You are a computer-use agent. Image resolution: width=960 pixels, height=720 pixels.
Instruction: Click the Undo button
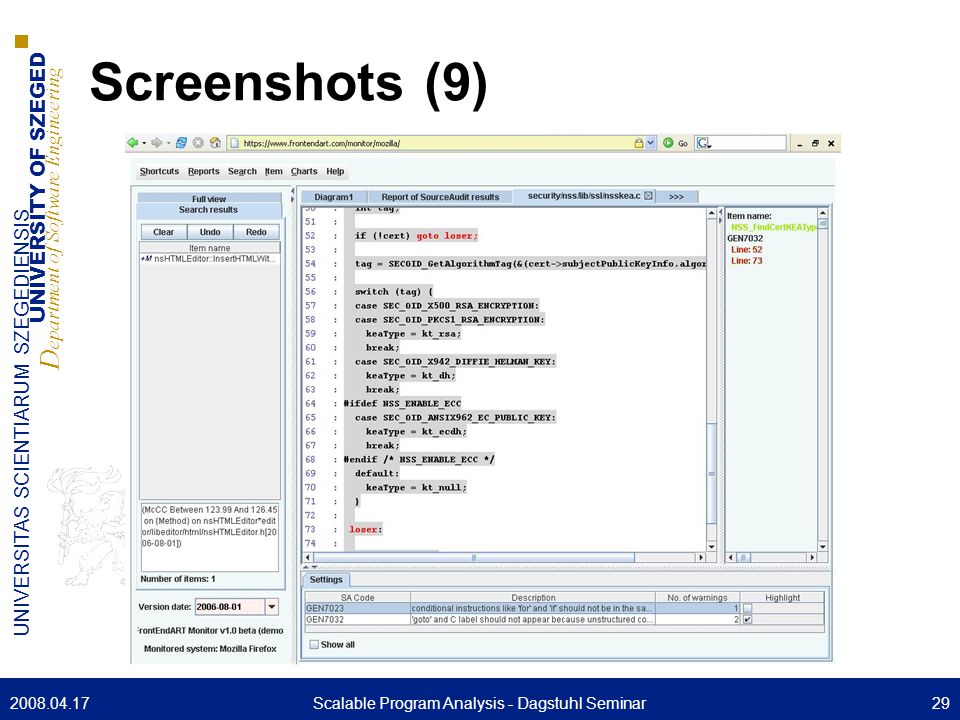209,232
